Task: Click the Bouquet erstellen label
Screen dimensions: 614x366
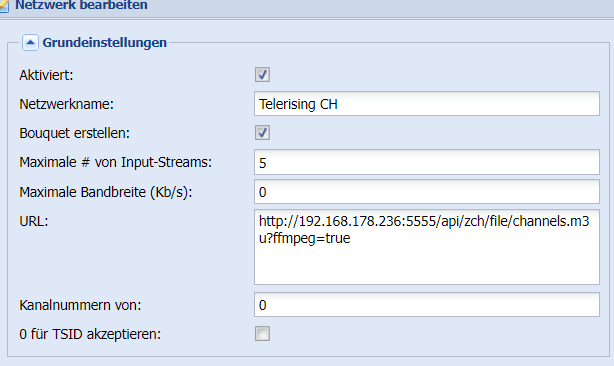Action: [74, 133]
